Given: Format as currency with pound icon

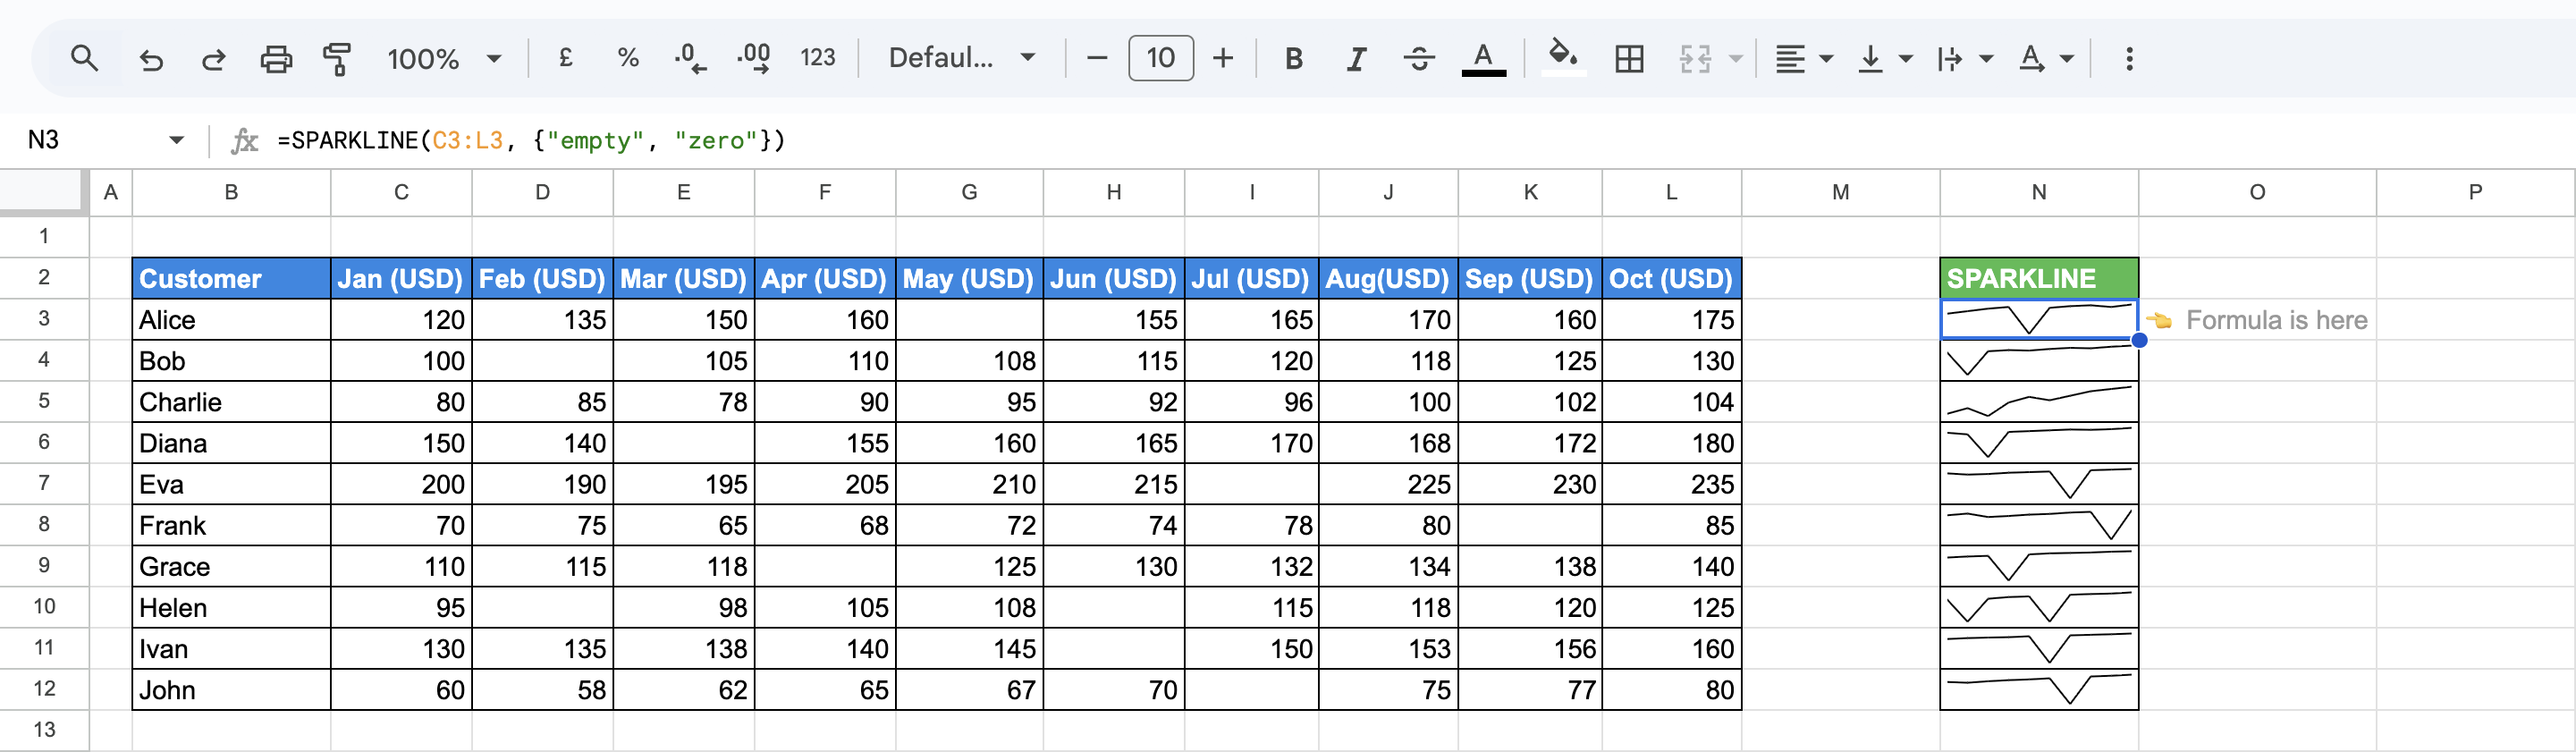Looking at the screenshot, I should click(566, 58).
